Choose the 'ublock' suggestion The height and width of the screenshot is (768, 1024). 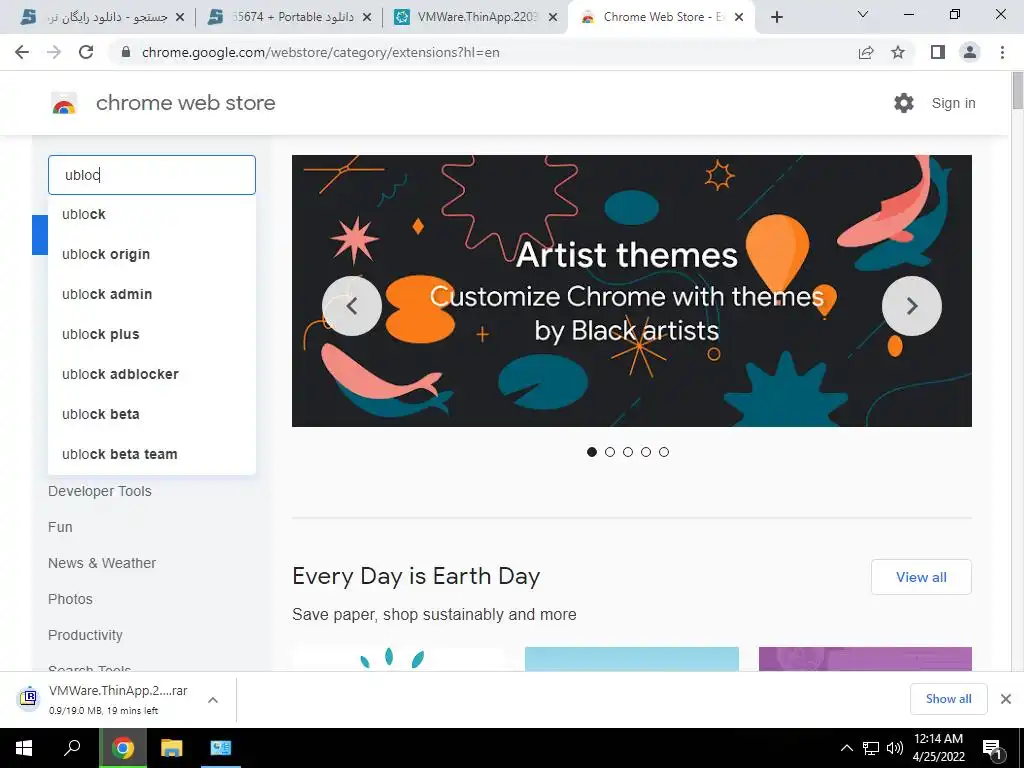point(152,214)
